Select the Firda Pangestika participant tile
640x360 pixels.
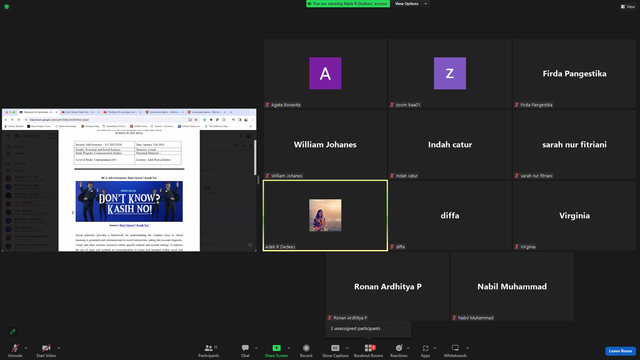tap(574, 73)
